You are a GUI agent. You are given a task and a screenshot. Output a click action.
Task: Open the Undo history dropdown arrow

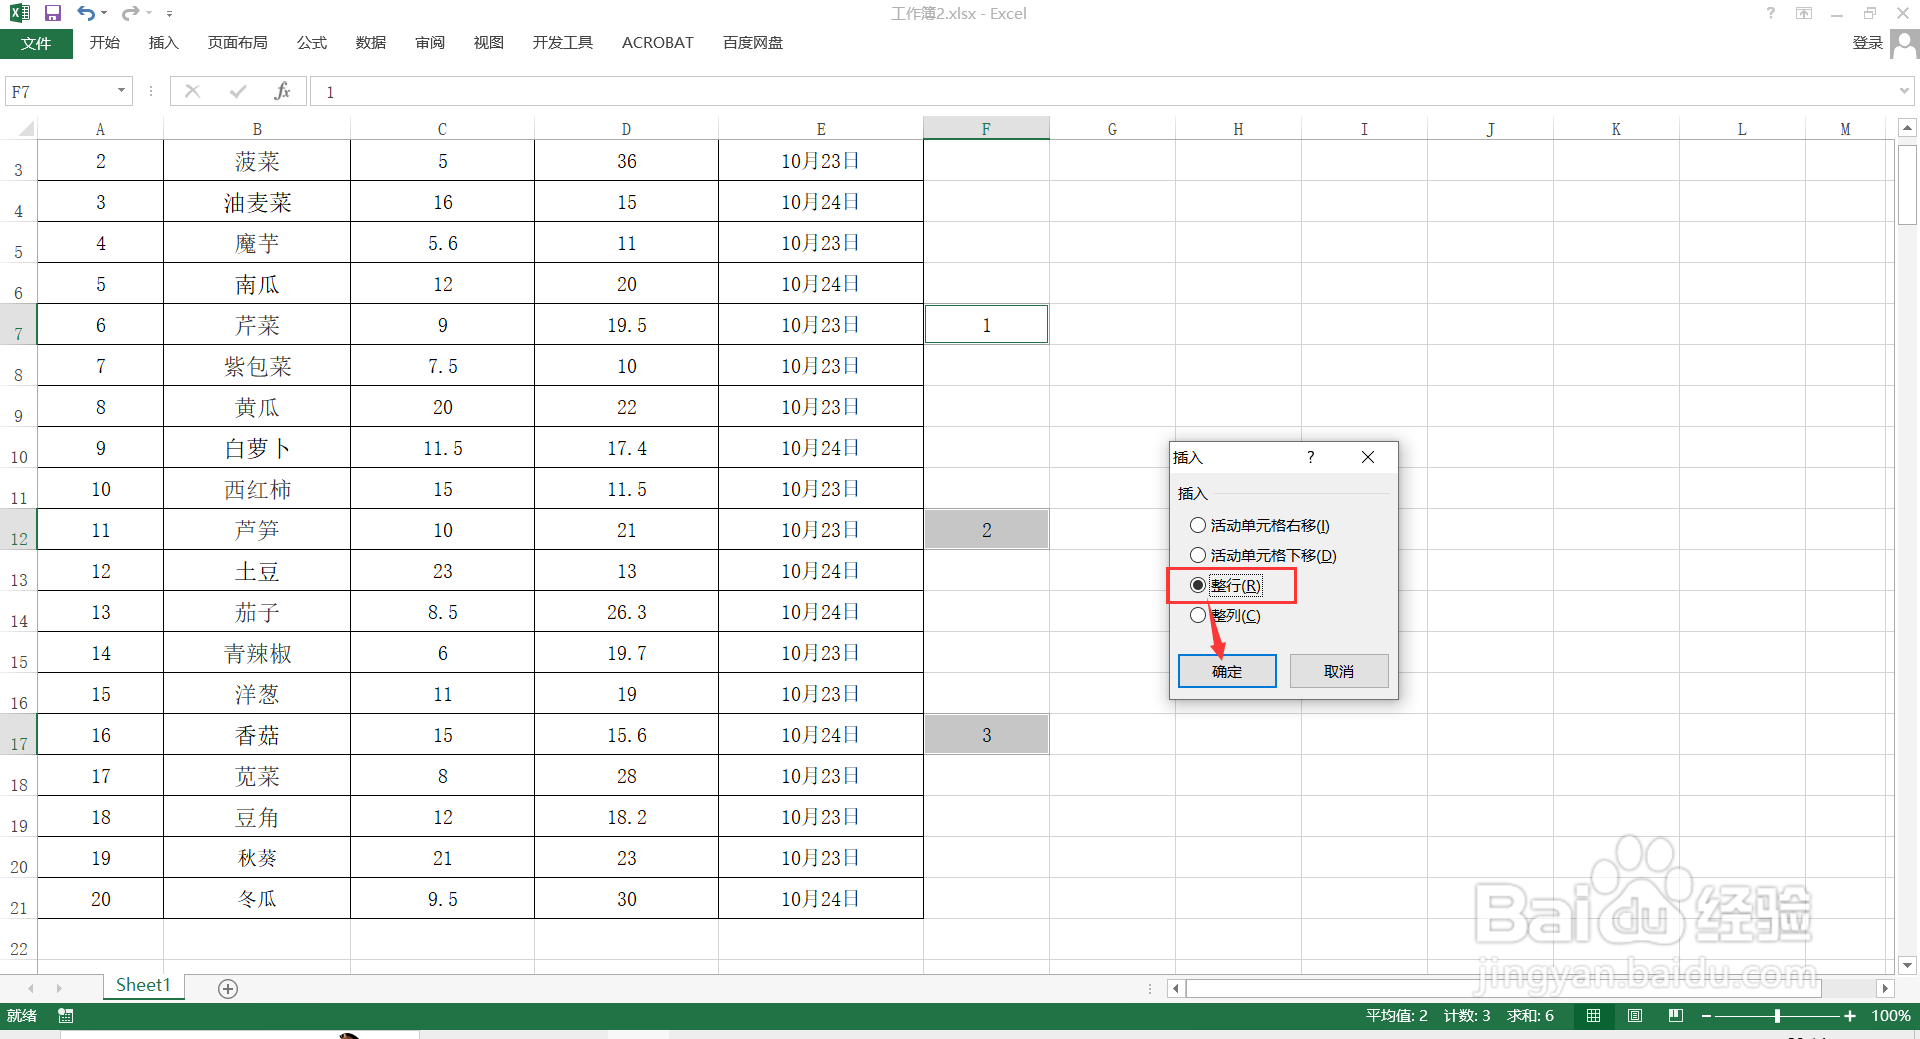click(104, 13)
